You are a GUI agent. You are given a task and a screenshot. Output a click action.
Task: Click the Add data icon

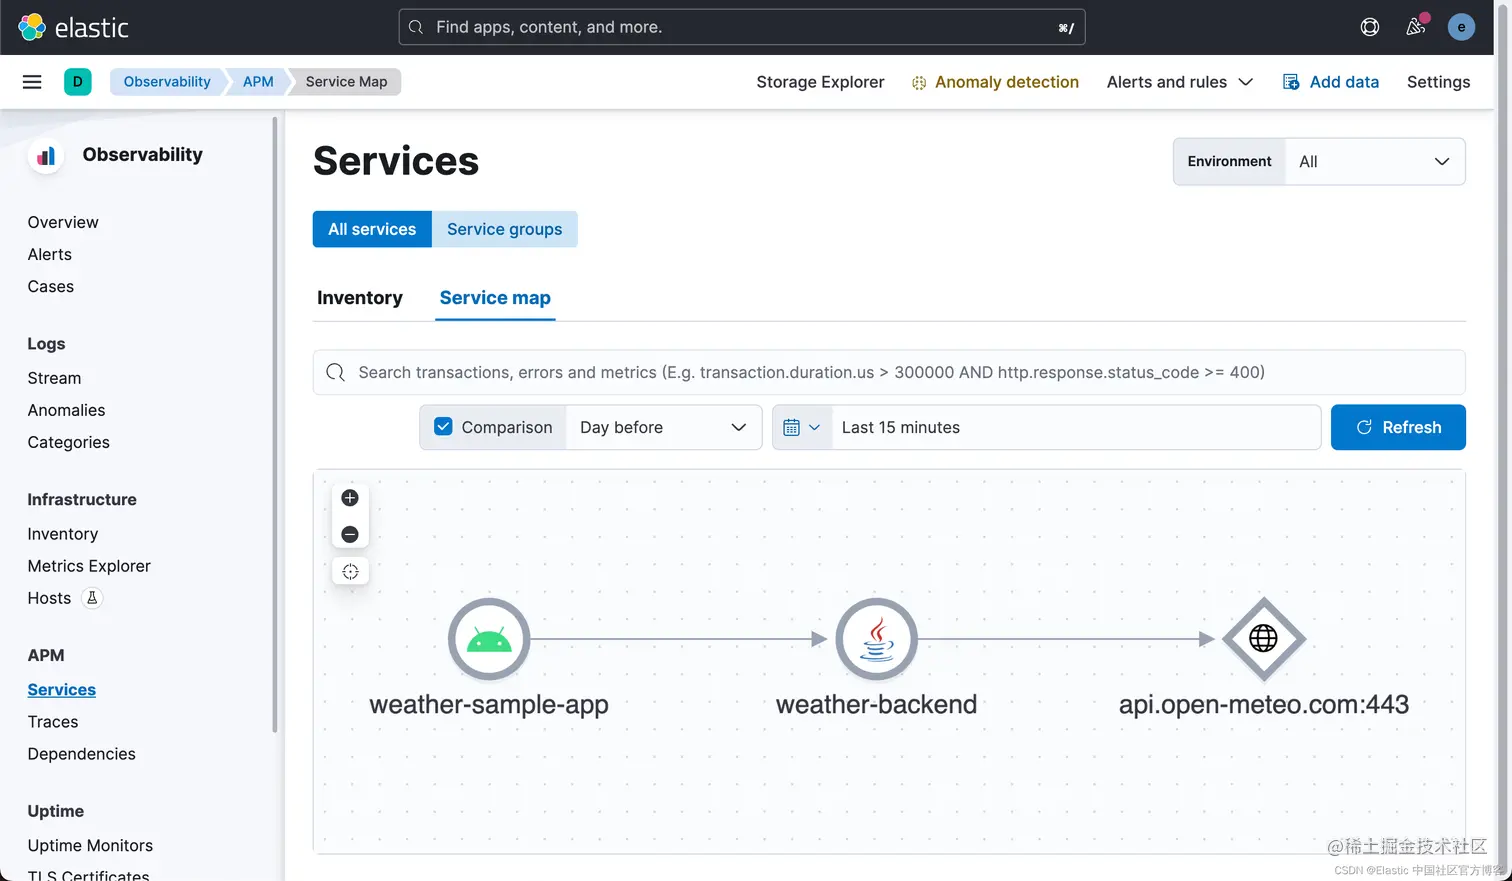[x=1291, y=82]
